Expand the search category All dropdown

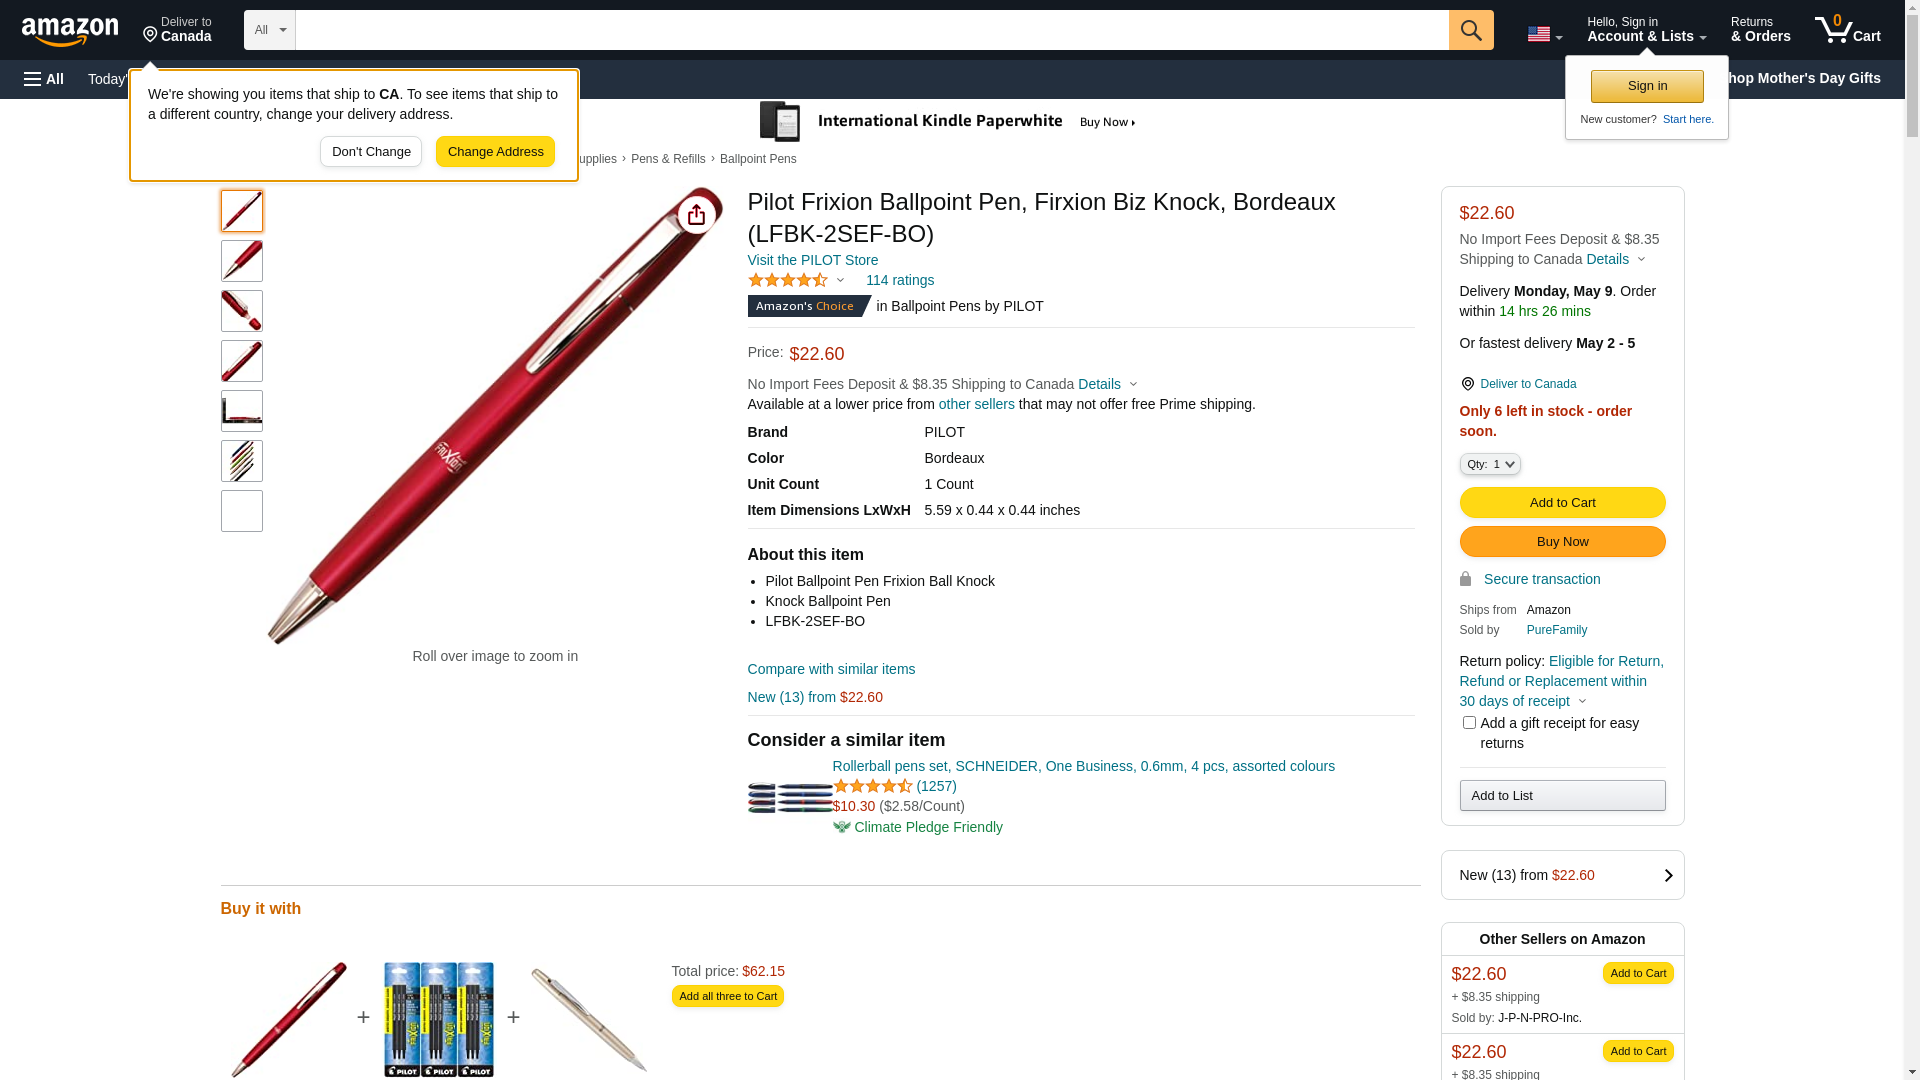point(270,30)
